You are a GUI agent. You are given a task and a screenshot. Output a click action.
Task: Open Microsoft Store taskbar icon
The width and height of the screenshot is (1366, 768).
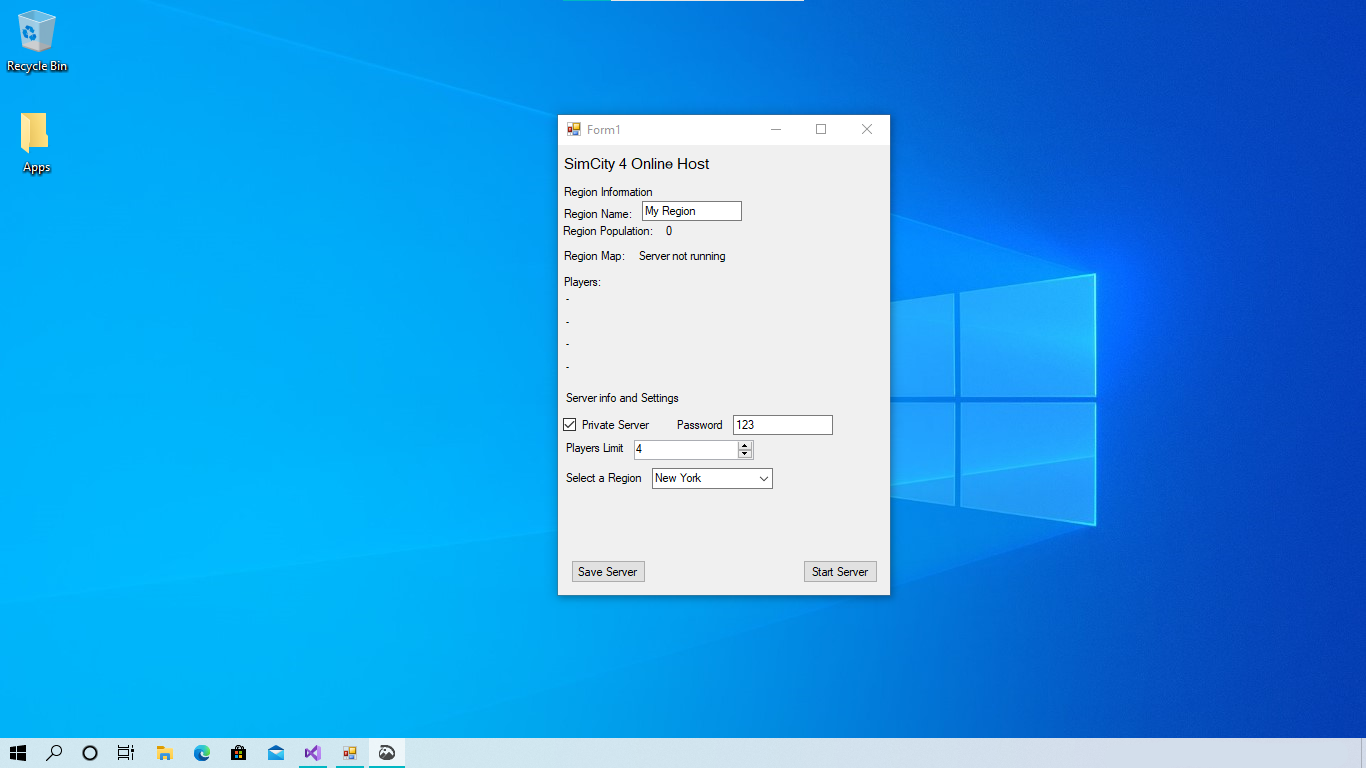[239, 753]
